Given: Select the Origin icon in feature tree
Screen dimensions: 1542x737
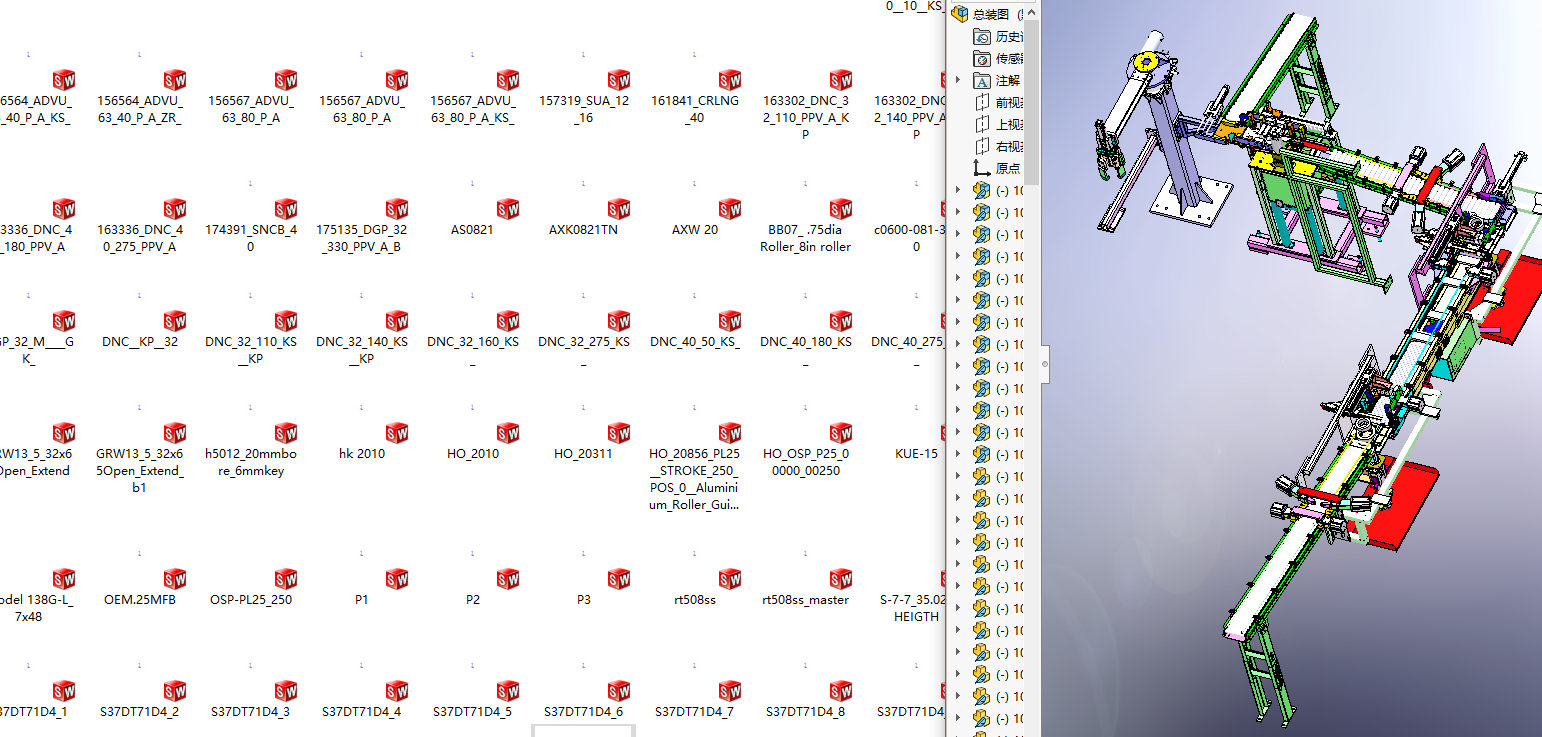Looking at the screenshot, I should (x=982, y=168).
